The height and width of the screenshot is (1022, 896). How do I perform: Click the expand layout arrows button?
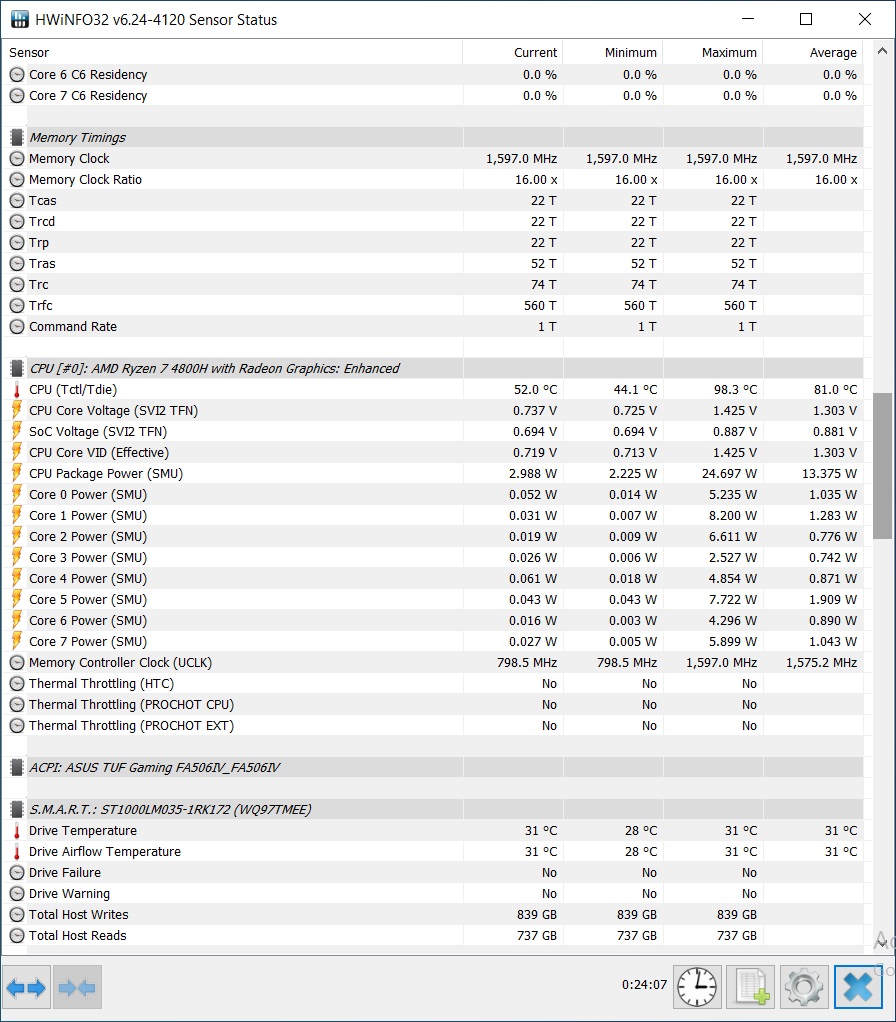27,987
